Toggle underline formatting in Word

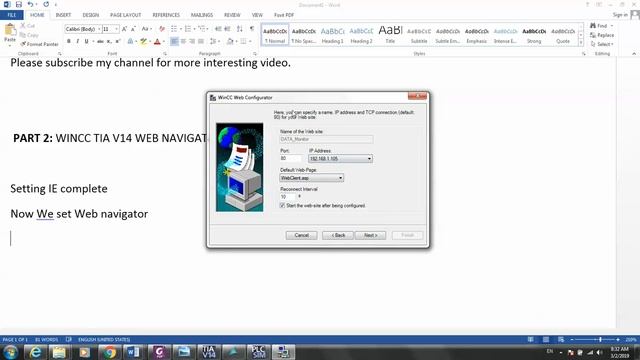coord(87,41)
